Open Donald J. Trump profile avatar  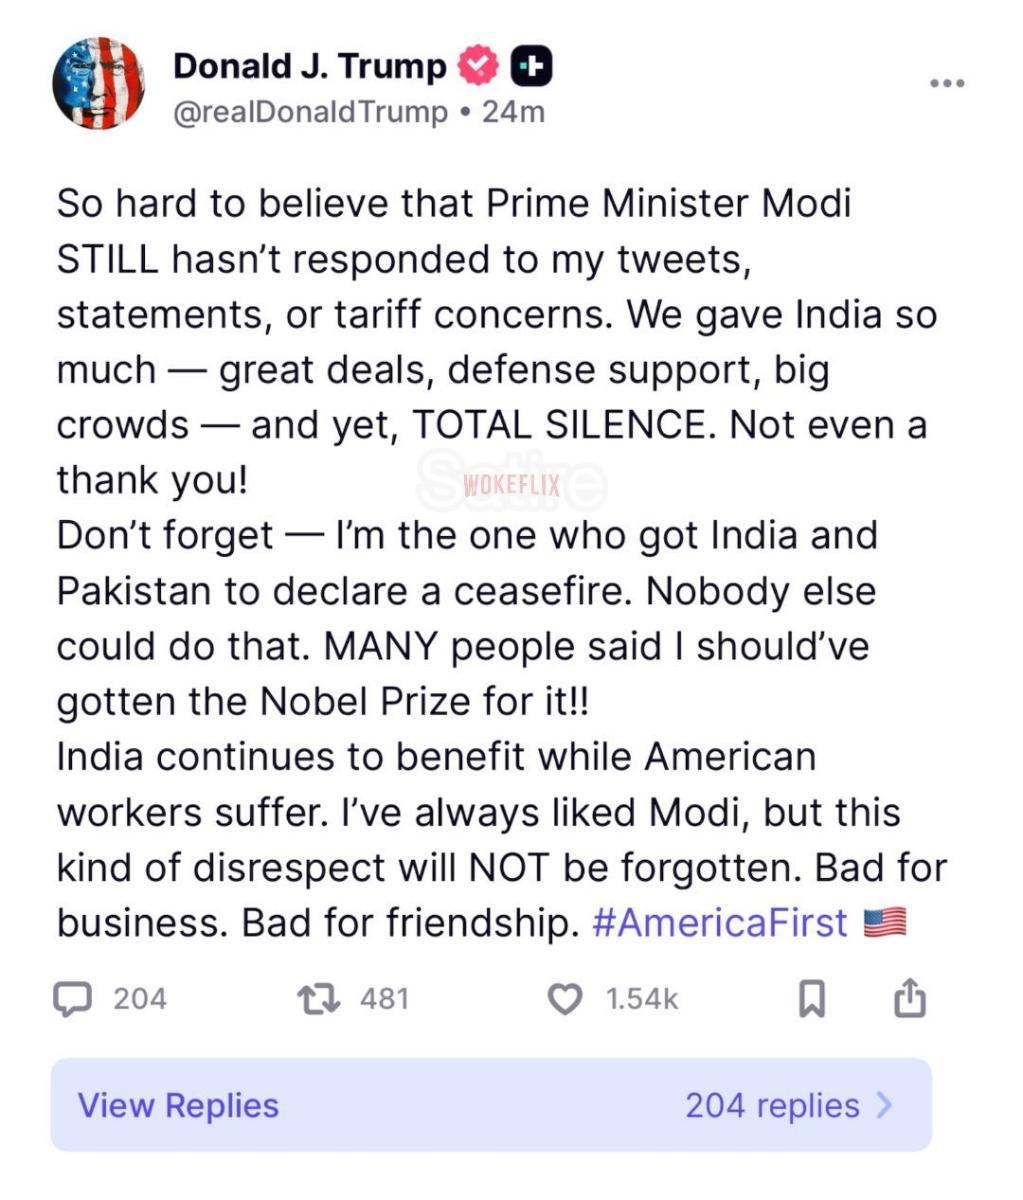pyautogui.click(x=98, y=84)
